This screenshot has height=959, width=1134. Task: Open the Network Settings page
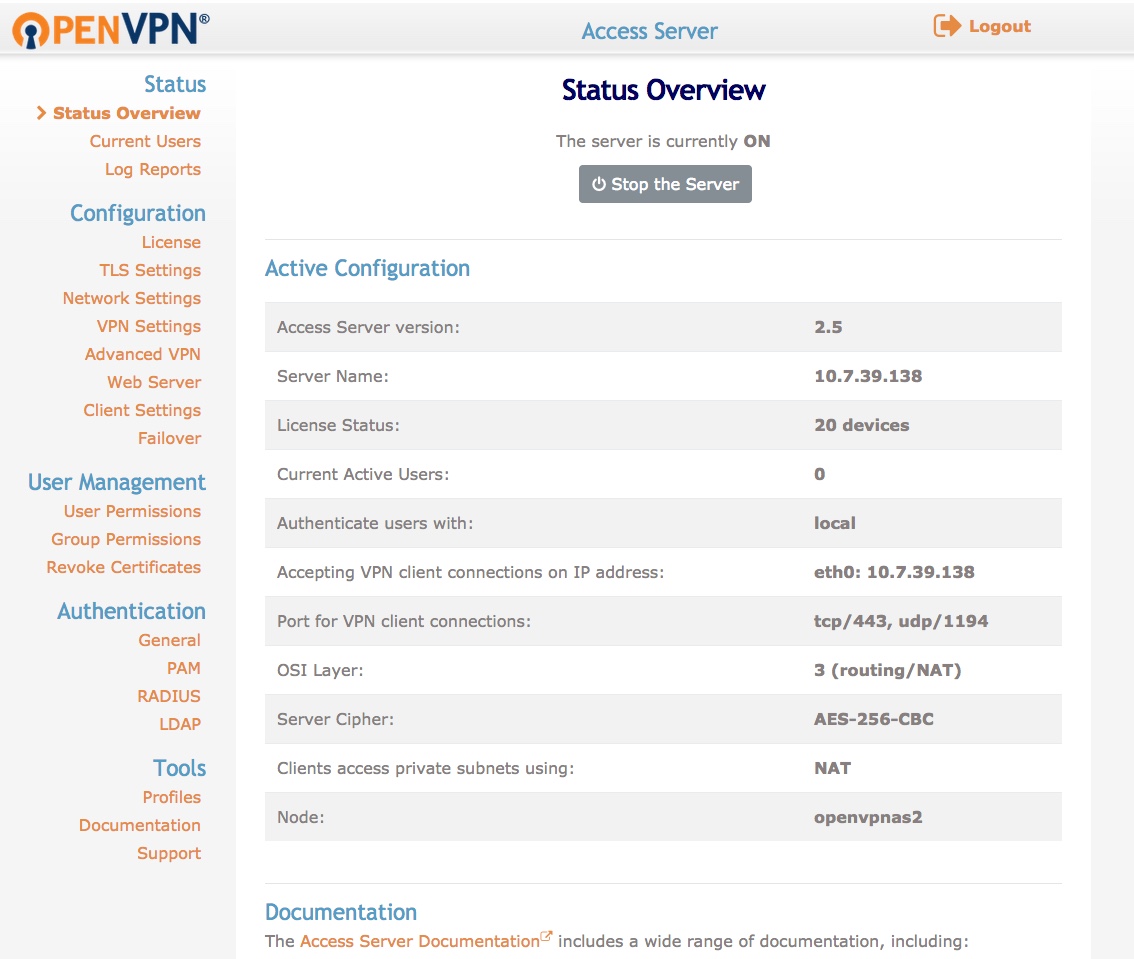(x=131, y=298)
